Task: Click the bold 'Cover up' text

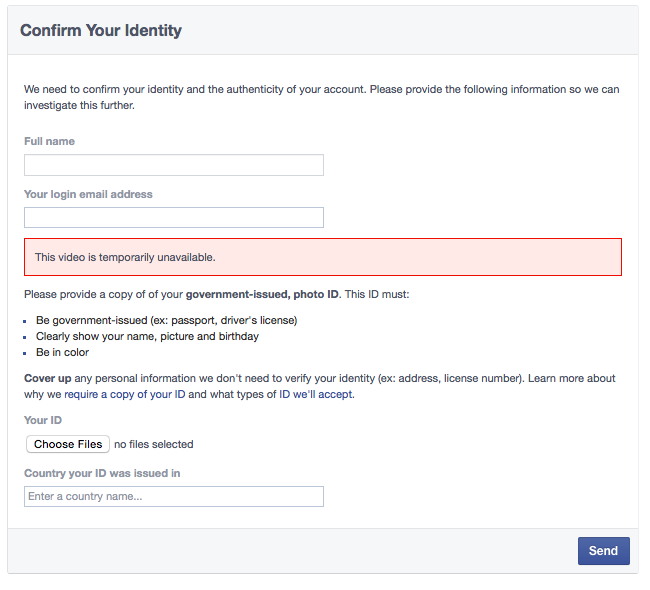Action: [48, 378]
